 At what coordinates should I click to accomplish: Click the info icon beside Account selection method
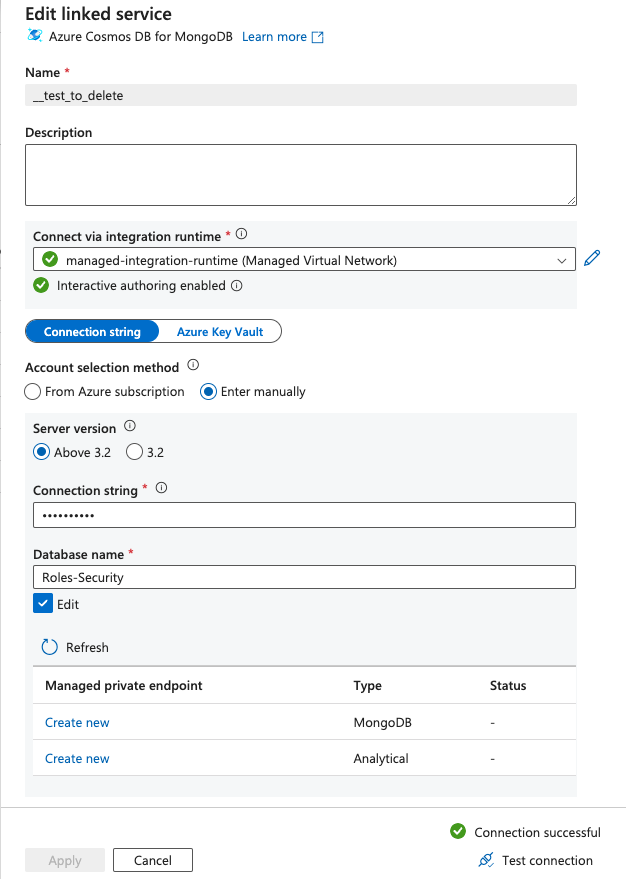[193, 366]
